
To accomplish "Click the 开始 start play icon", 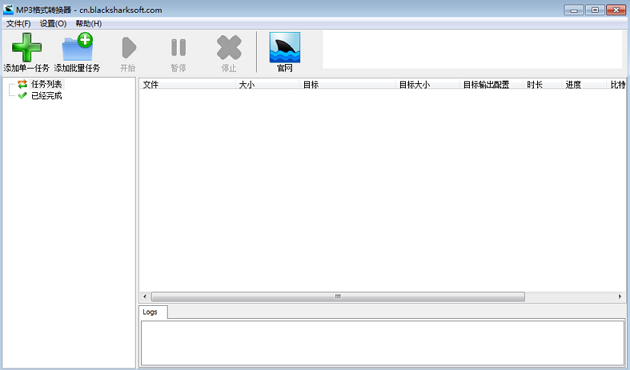I will coord(129,47).
